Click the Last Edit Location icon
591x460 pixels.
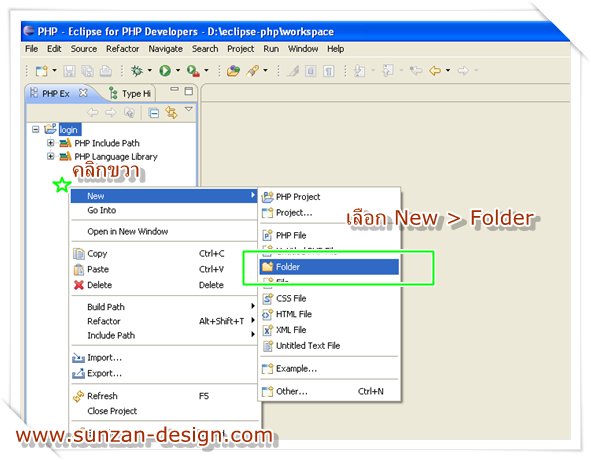point(416,71)
